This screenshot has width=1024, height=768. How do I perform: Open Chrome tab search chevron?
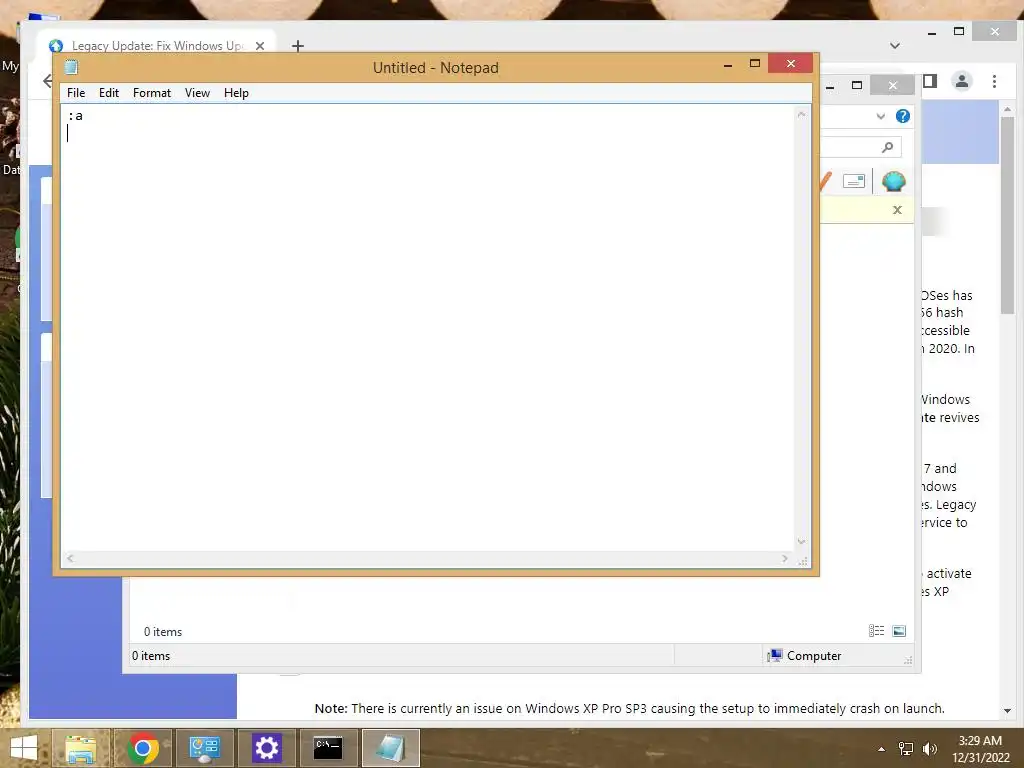(895, 46)
